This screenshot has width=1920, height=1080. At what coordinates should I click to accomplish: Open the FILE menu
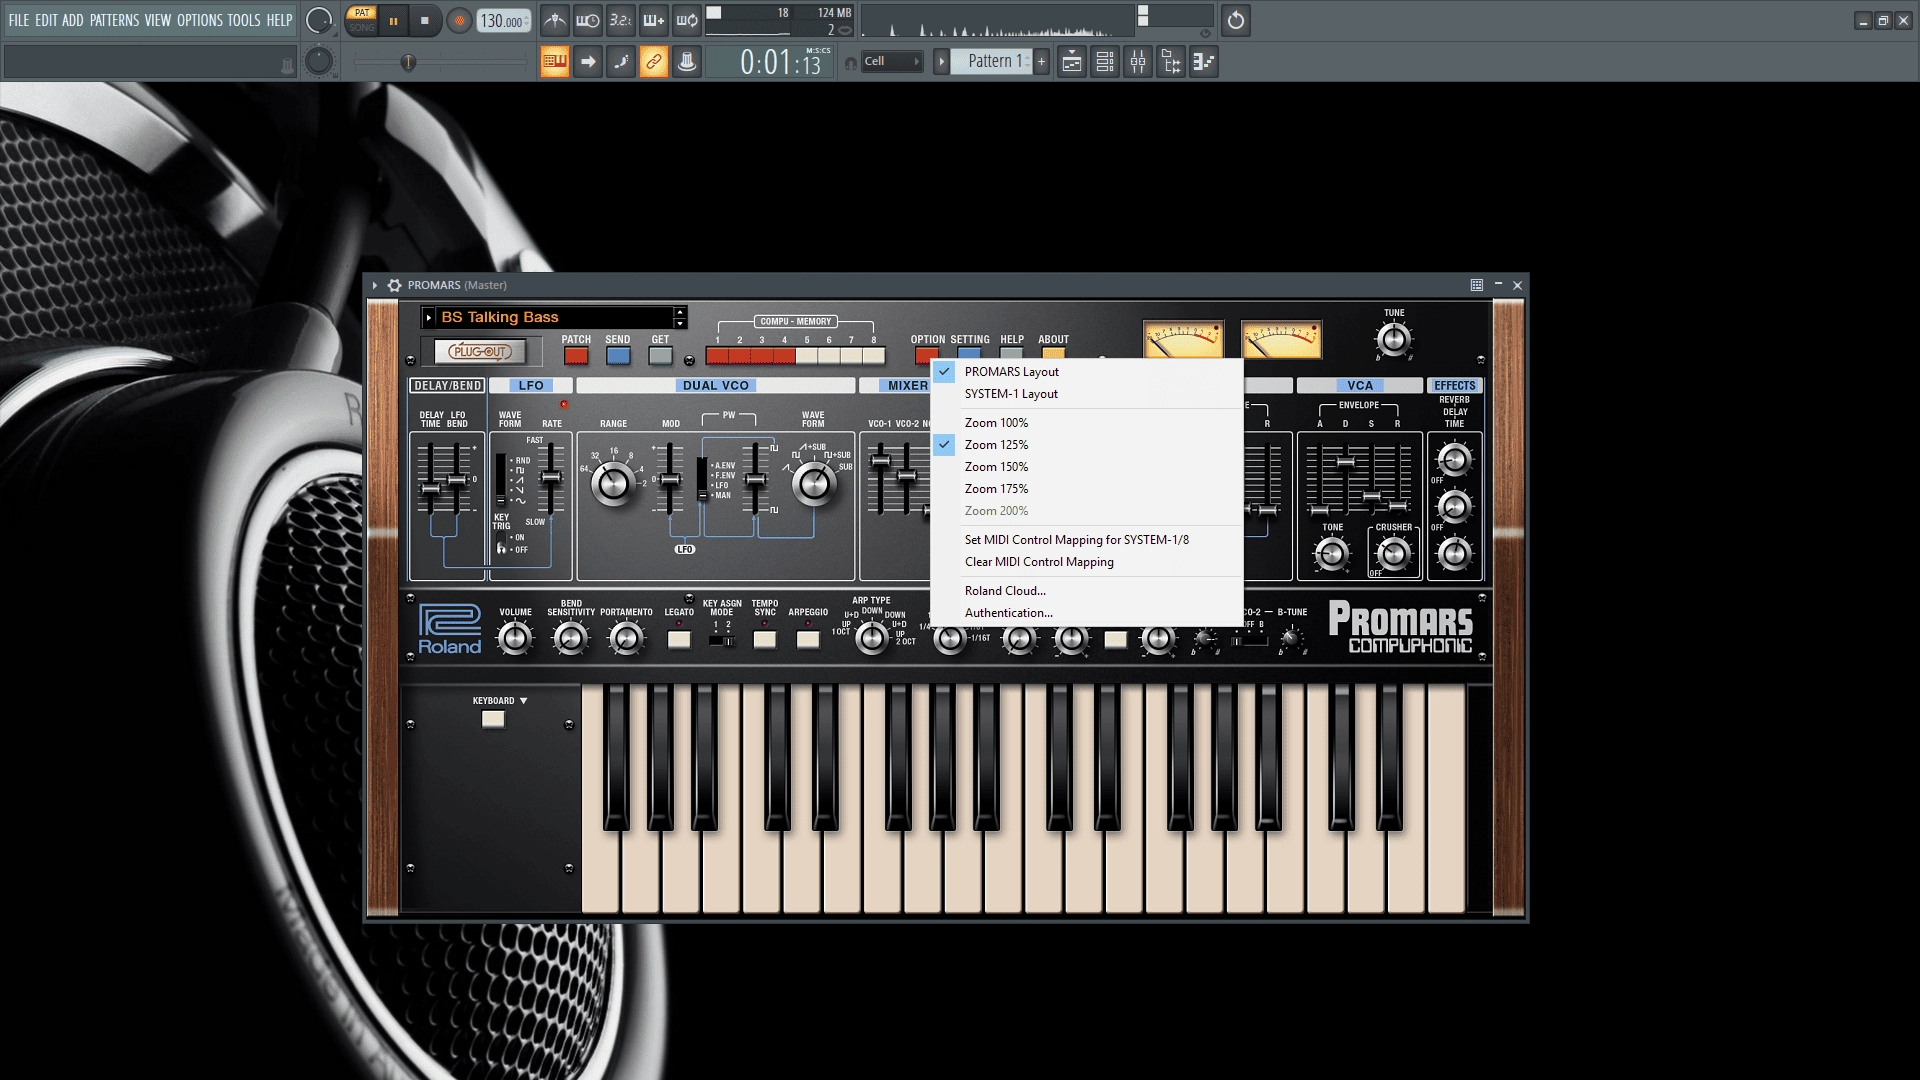19,20
